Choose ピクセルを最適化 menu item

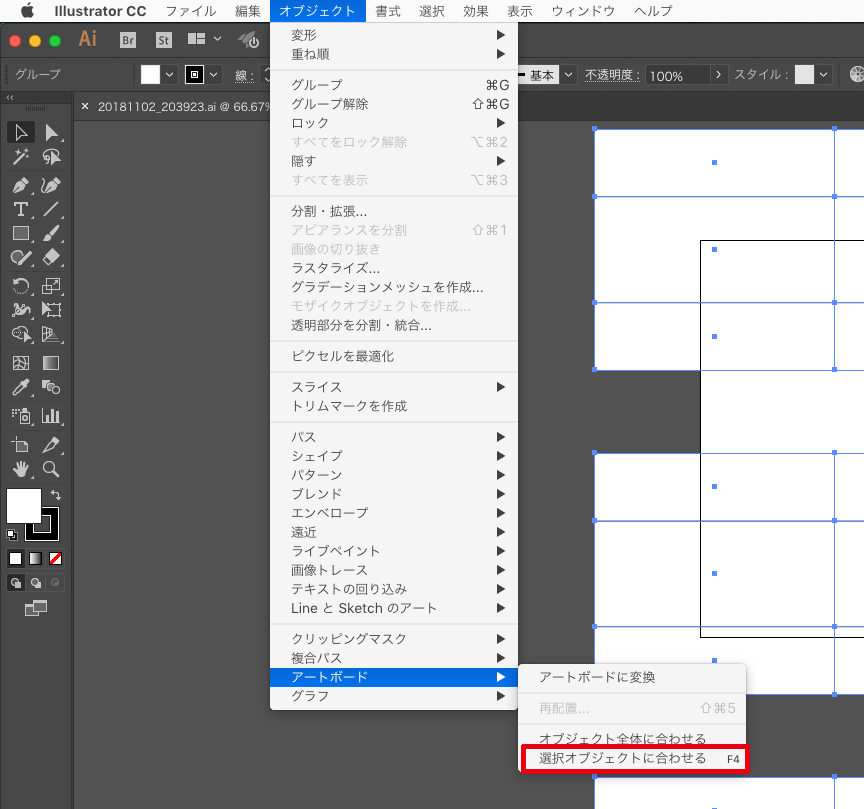pos(393,356)
